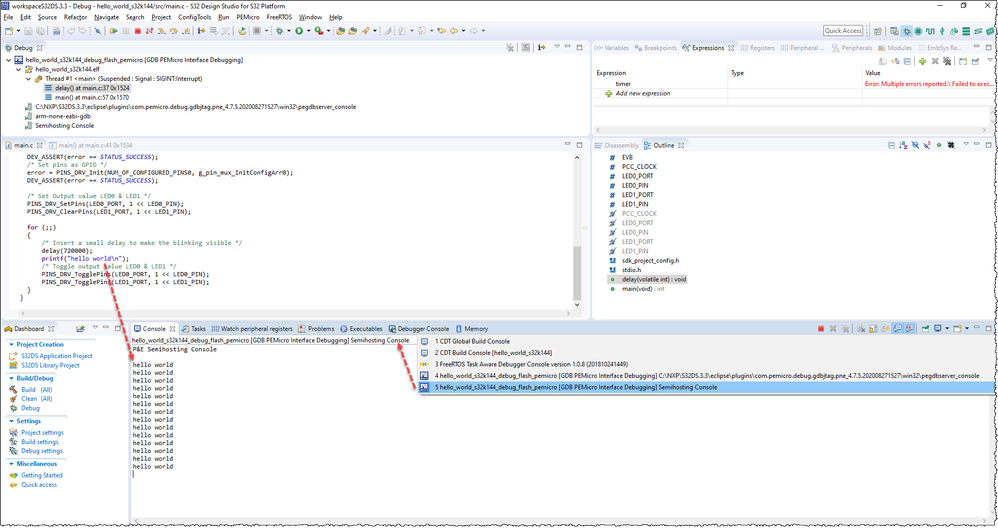998x528 pixels.
Task: Switch to Debug perspective gear icon
Action: click(906, 31)
